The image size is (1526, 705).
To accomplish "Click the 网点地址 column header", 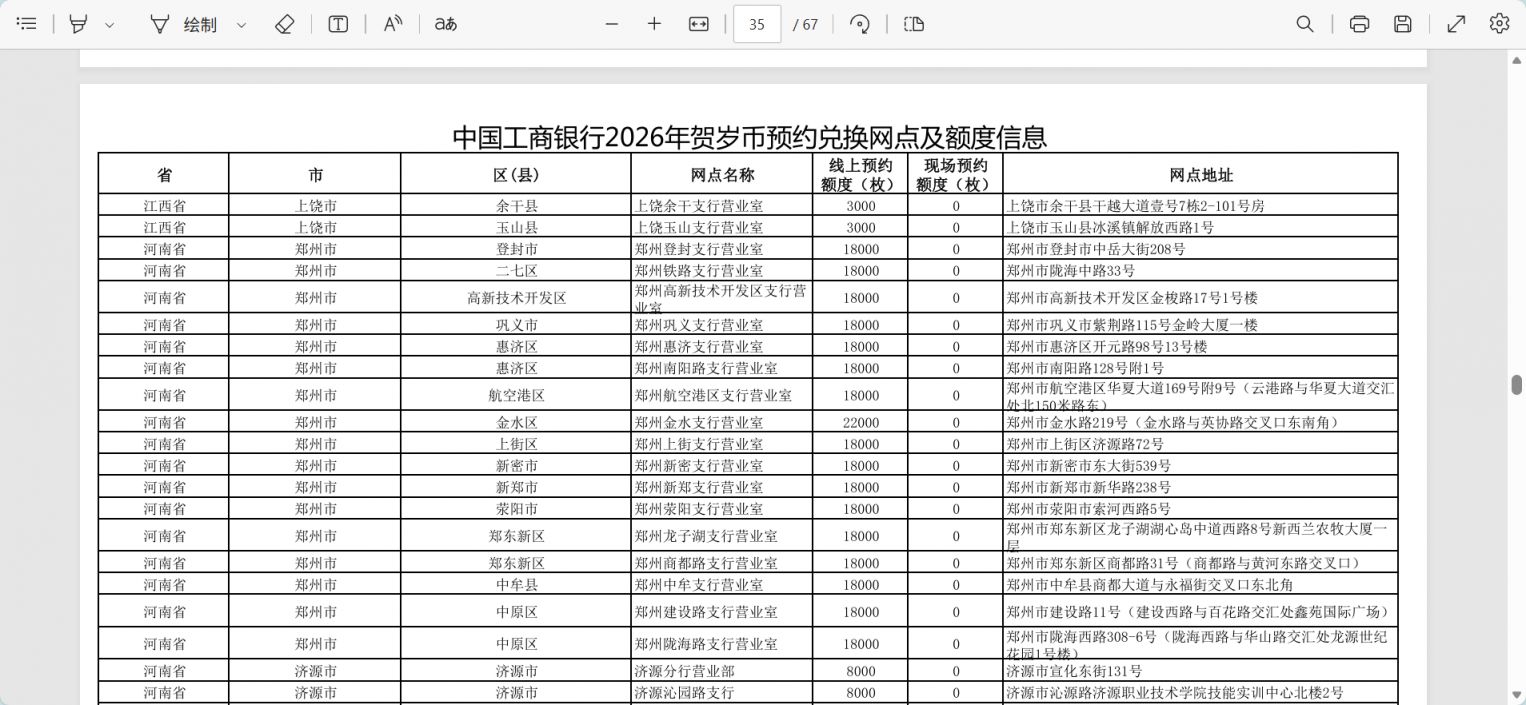I will pos(1201,175).
